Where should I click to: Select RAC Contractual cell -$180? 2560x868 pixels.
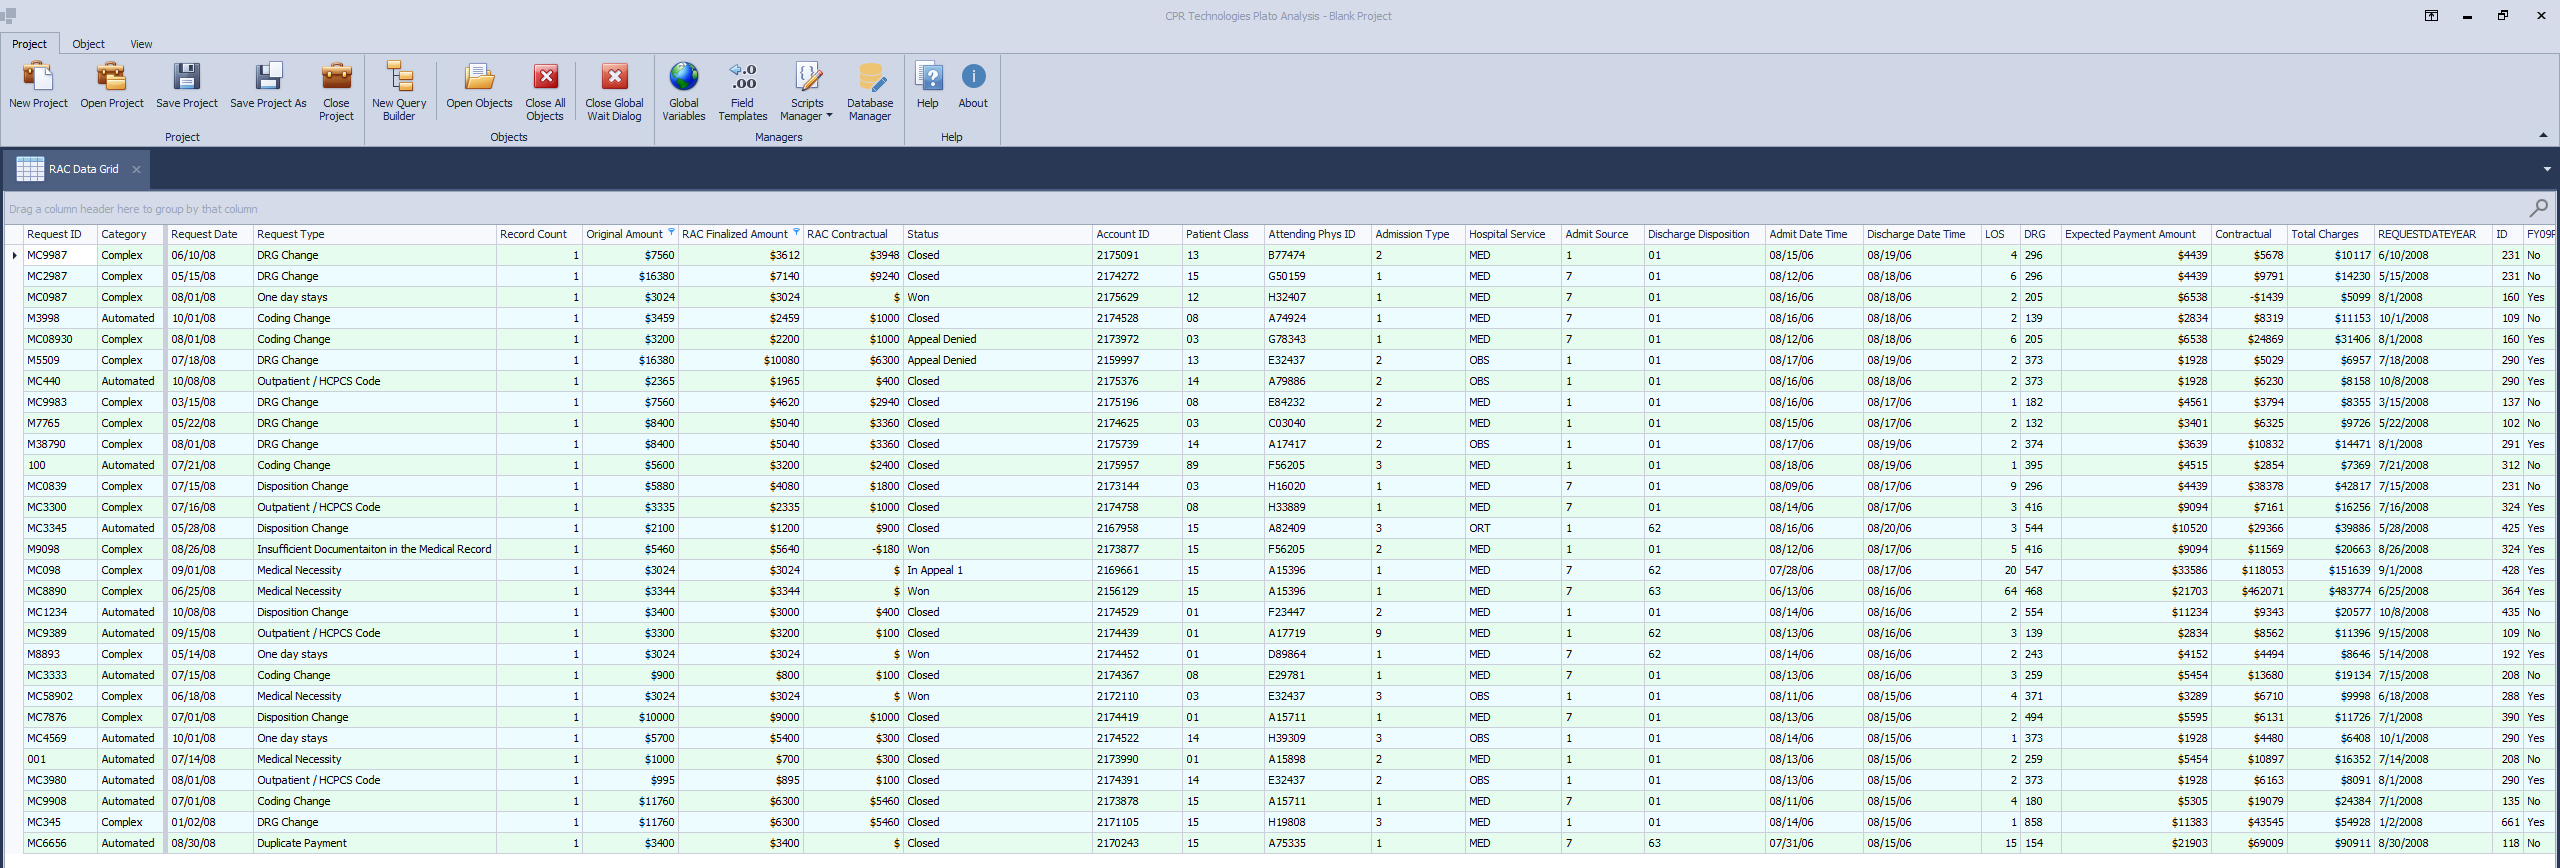(853, 549)
